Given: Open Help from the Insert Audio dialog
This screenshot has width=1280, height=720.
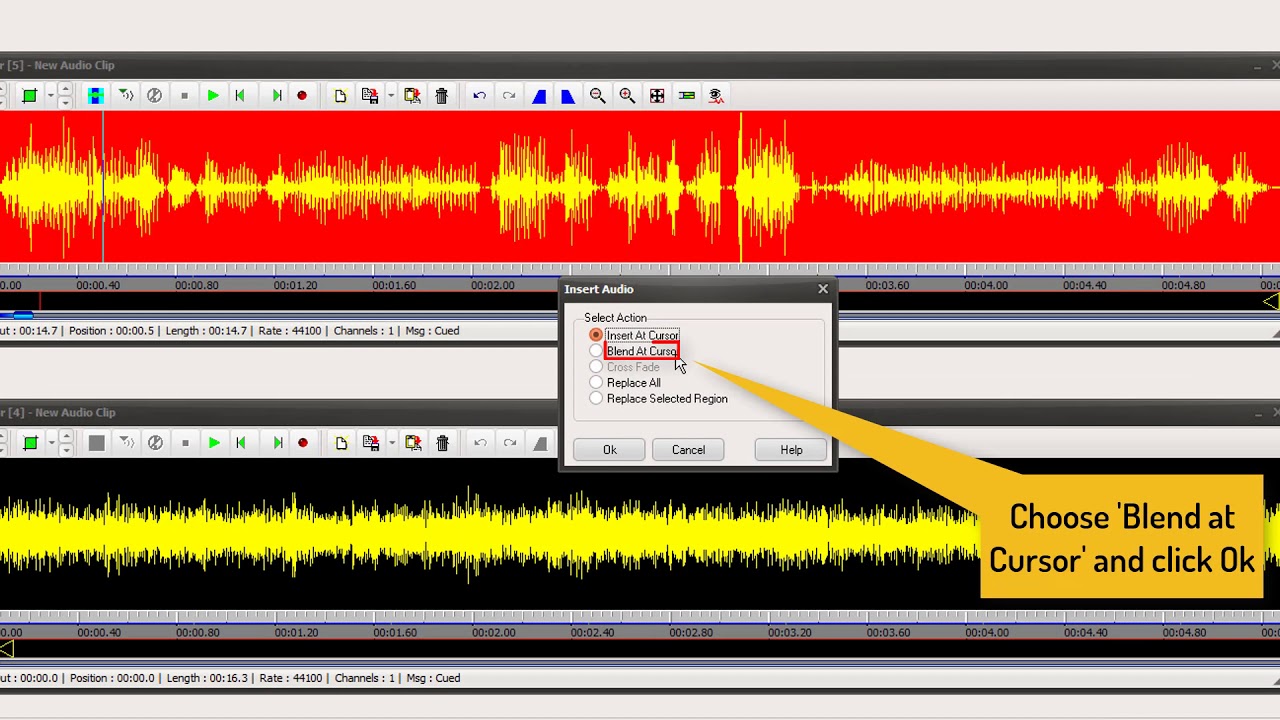Looking at the screenshot, I should tap(791, 450).
